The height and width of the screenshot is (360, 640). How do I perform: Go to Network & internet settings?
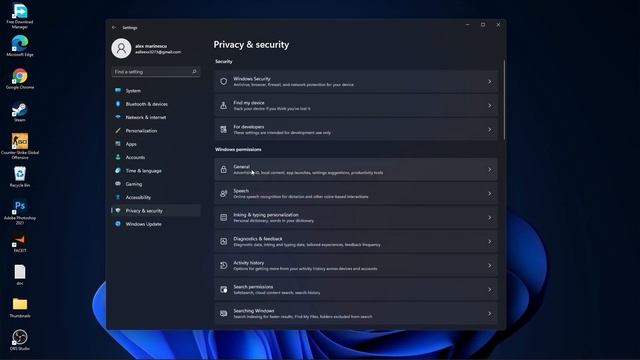pyautogui.click(x=156, y=117)
